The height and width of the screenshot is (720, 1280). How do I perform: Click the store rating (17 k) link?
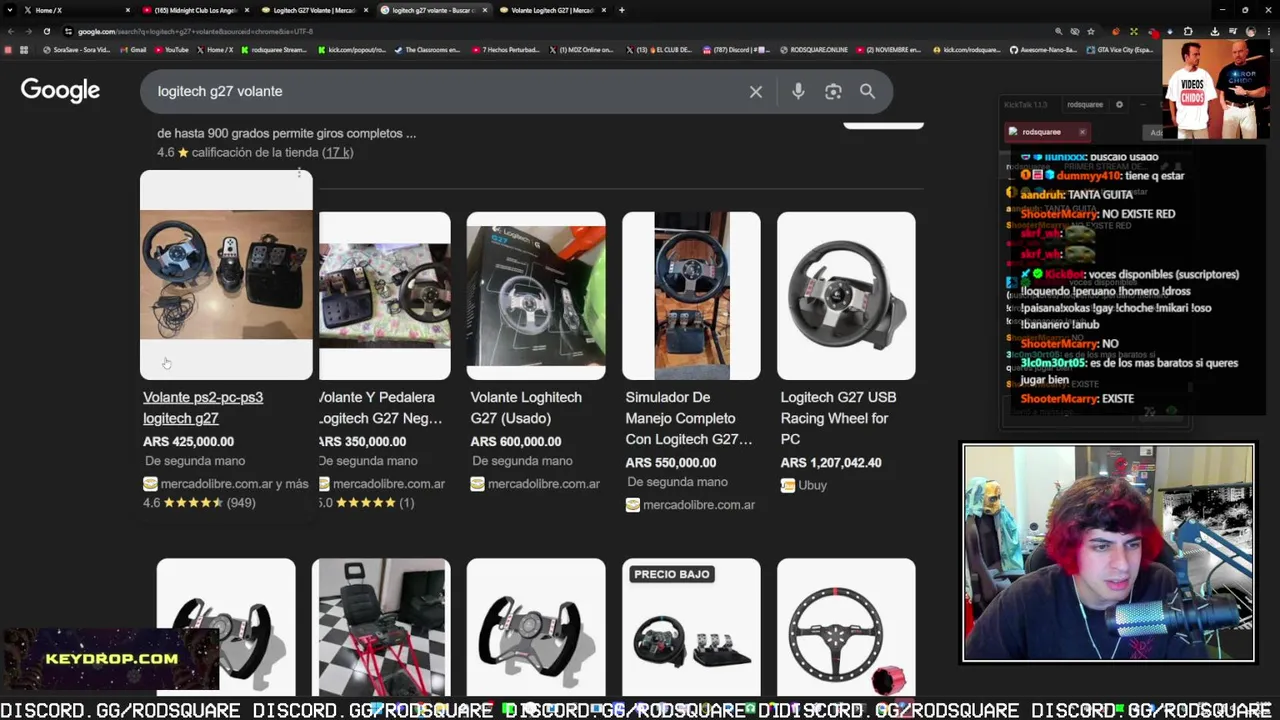click(x=337, y=152)
